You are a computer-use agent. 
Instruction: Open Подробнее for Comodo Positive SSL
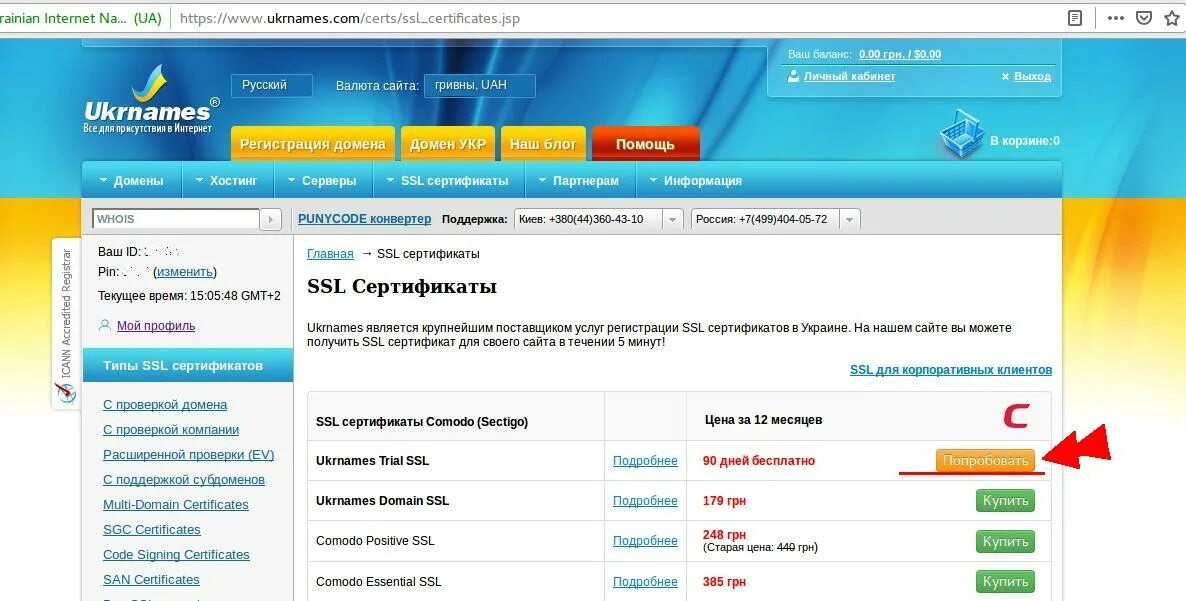coord(645,541)
